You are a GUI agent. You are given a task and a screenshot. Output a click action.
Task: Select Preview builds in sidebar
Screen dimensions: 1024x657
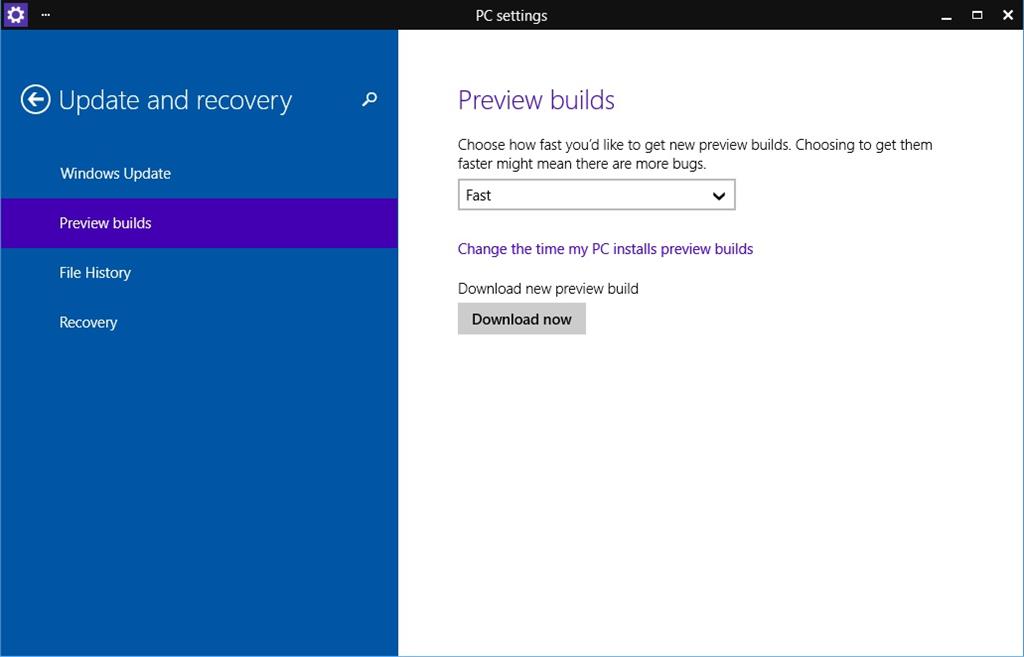[x=199, y=223]
